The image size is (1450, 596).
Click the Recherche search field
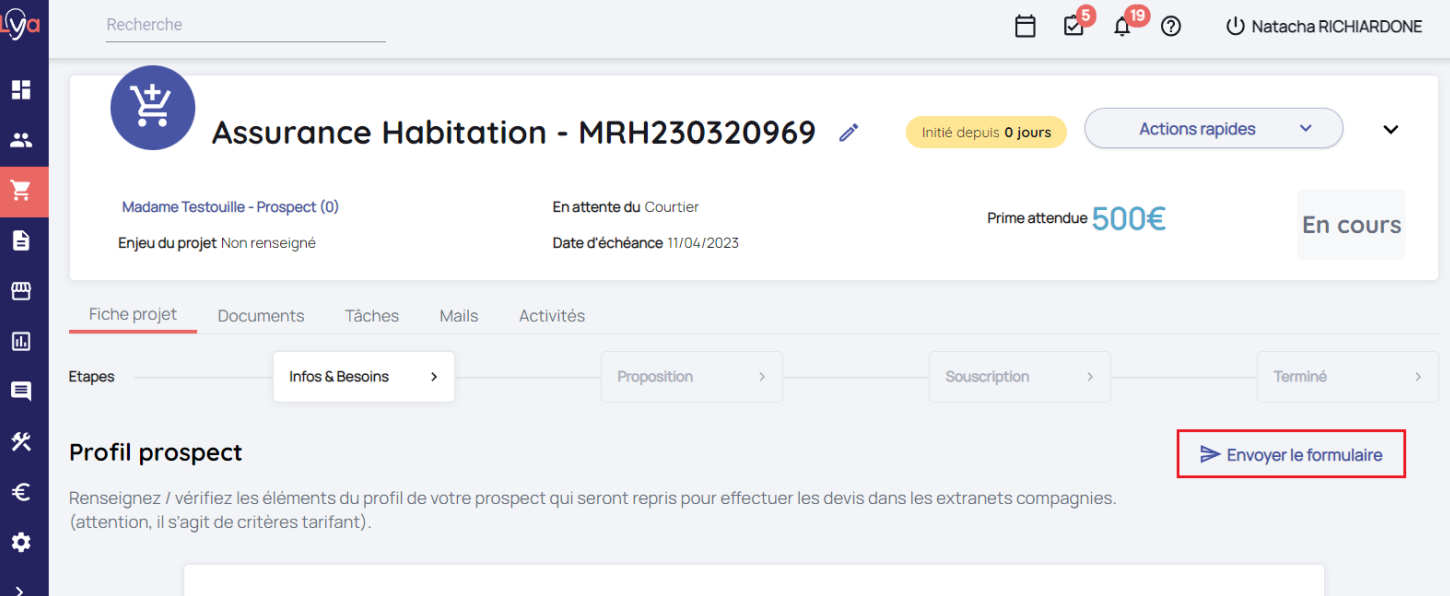click(x=245, y=25)
